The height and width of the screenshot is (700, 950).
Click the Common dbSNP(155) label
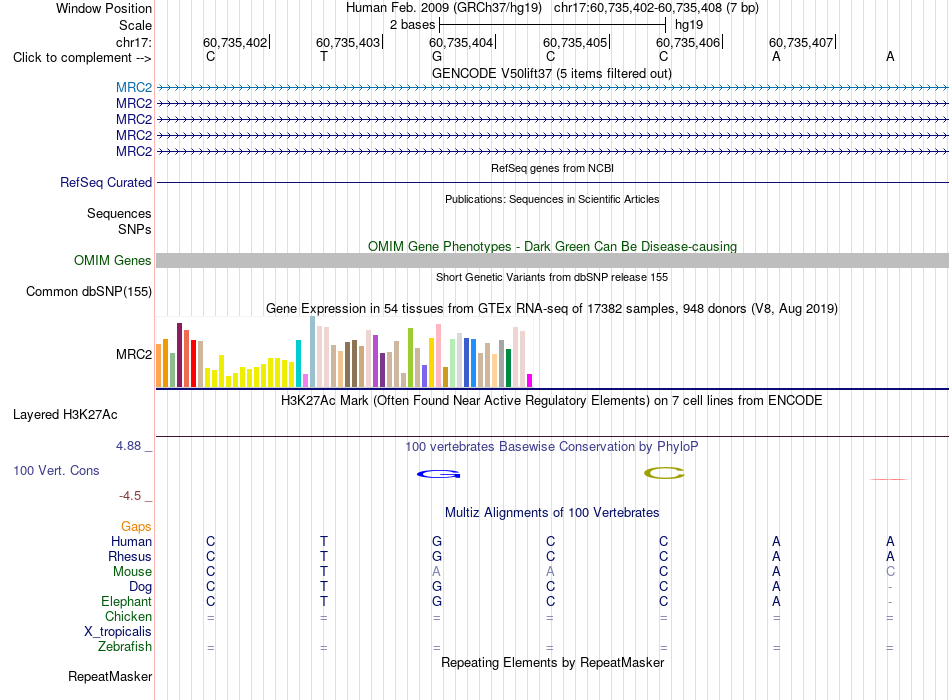pos(88,292)
